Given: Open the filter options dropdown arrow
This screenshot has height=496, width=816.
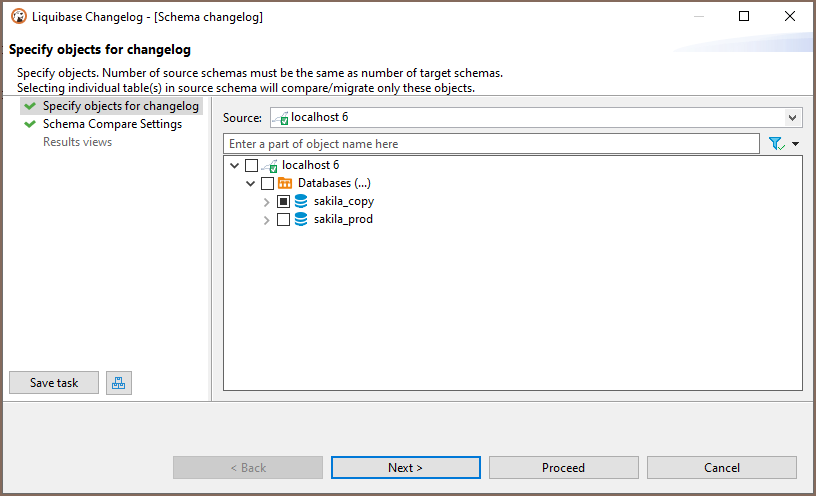Looking at the screenshot, I should (795, 144).
